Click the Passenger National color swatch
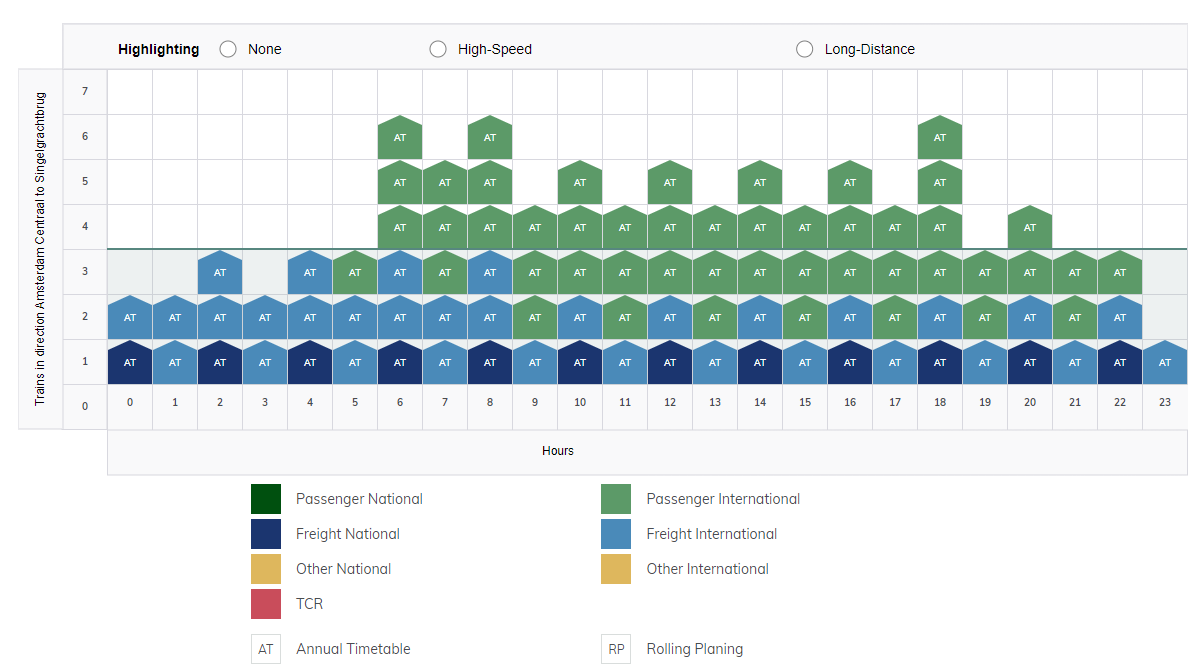Screen dimensions: 1202x669 click(x=266, y=499)
